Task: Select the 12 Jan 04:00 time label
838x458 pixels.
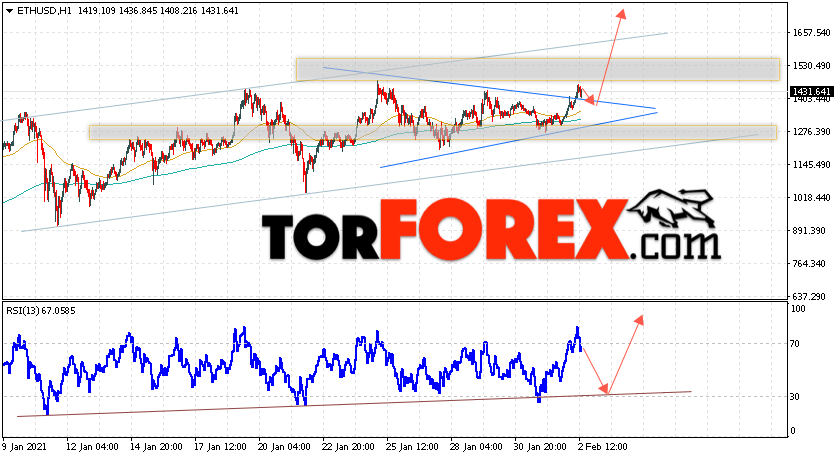Action: coord(92,447)
